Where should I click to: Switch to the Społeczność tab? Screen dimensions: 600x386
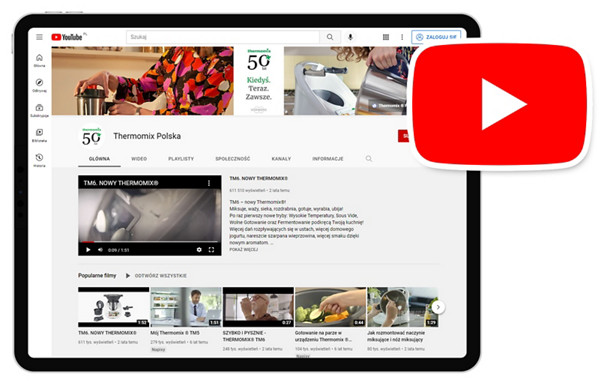[x=233, y=159]
